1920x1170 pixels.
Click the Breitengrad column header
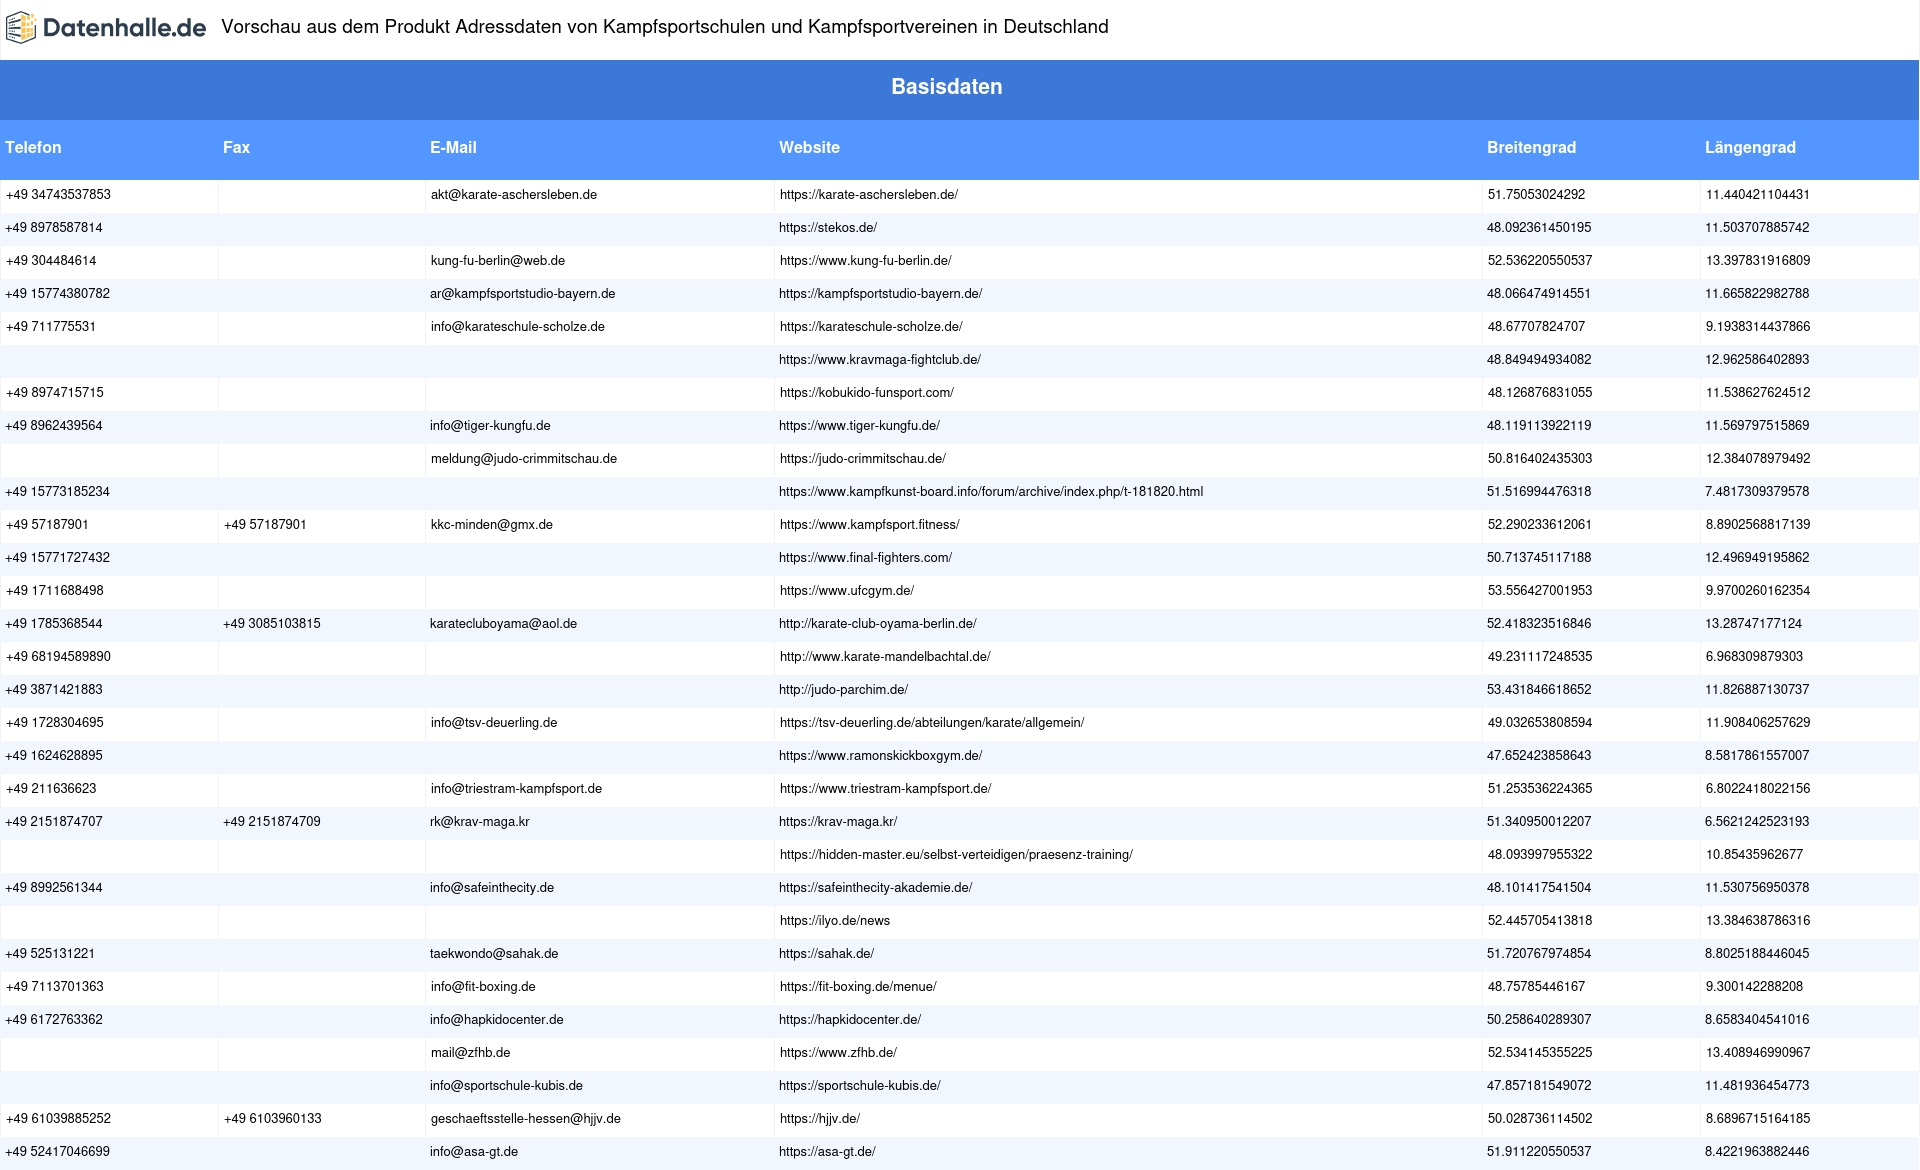[x=1531, y=147]
